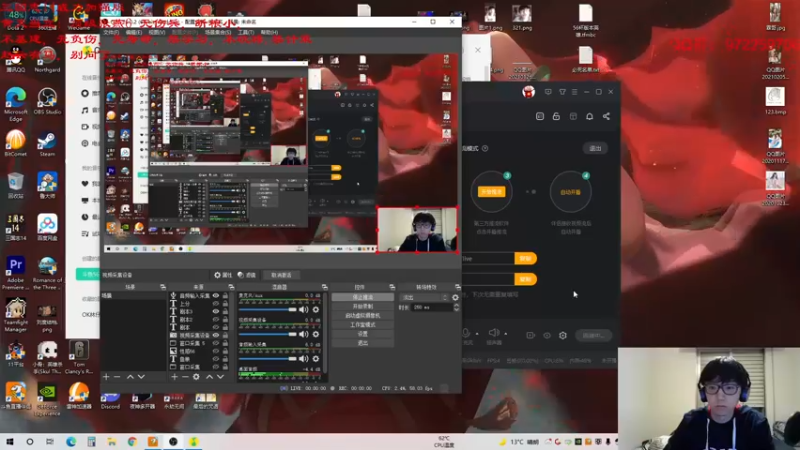
Task: Open transition properties gear icon
Action: [x=455, y=297]
